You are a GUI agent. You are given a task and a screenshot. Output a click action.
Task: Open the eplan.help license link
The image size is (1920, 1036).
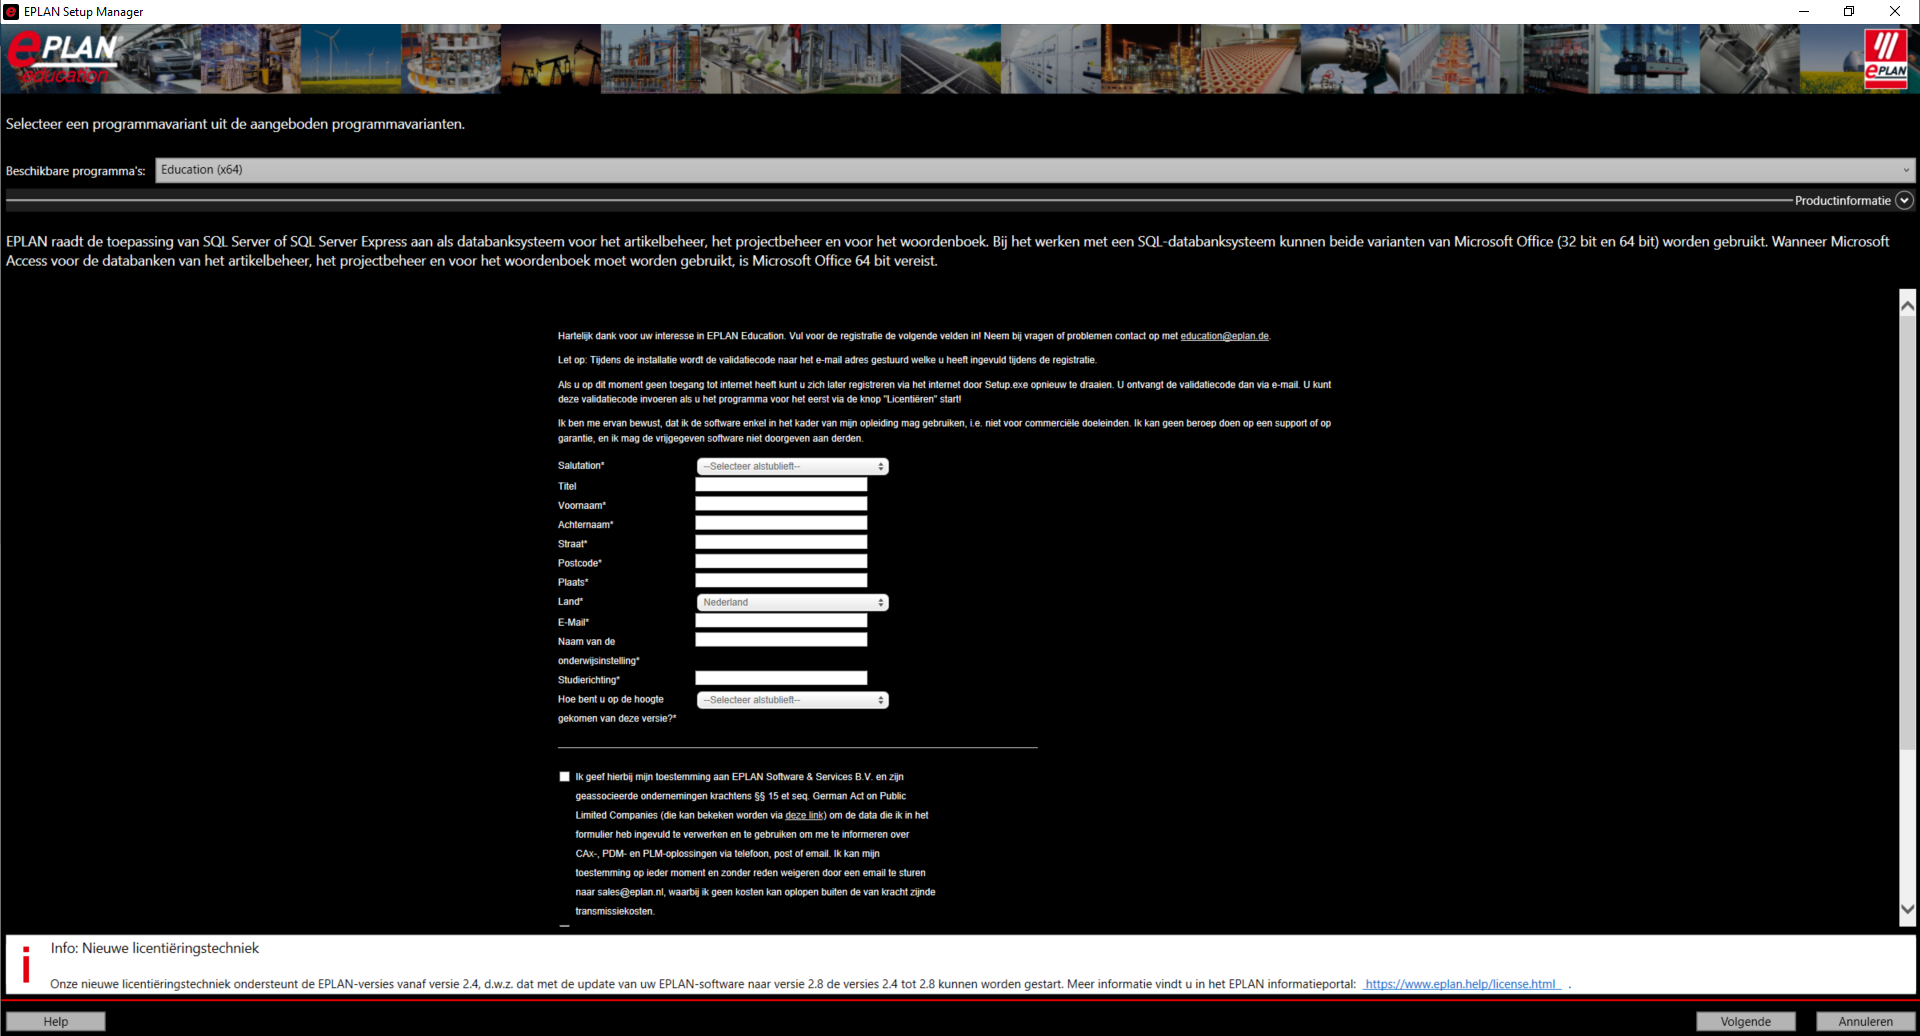click(x=1461, y=984)
